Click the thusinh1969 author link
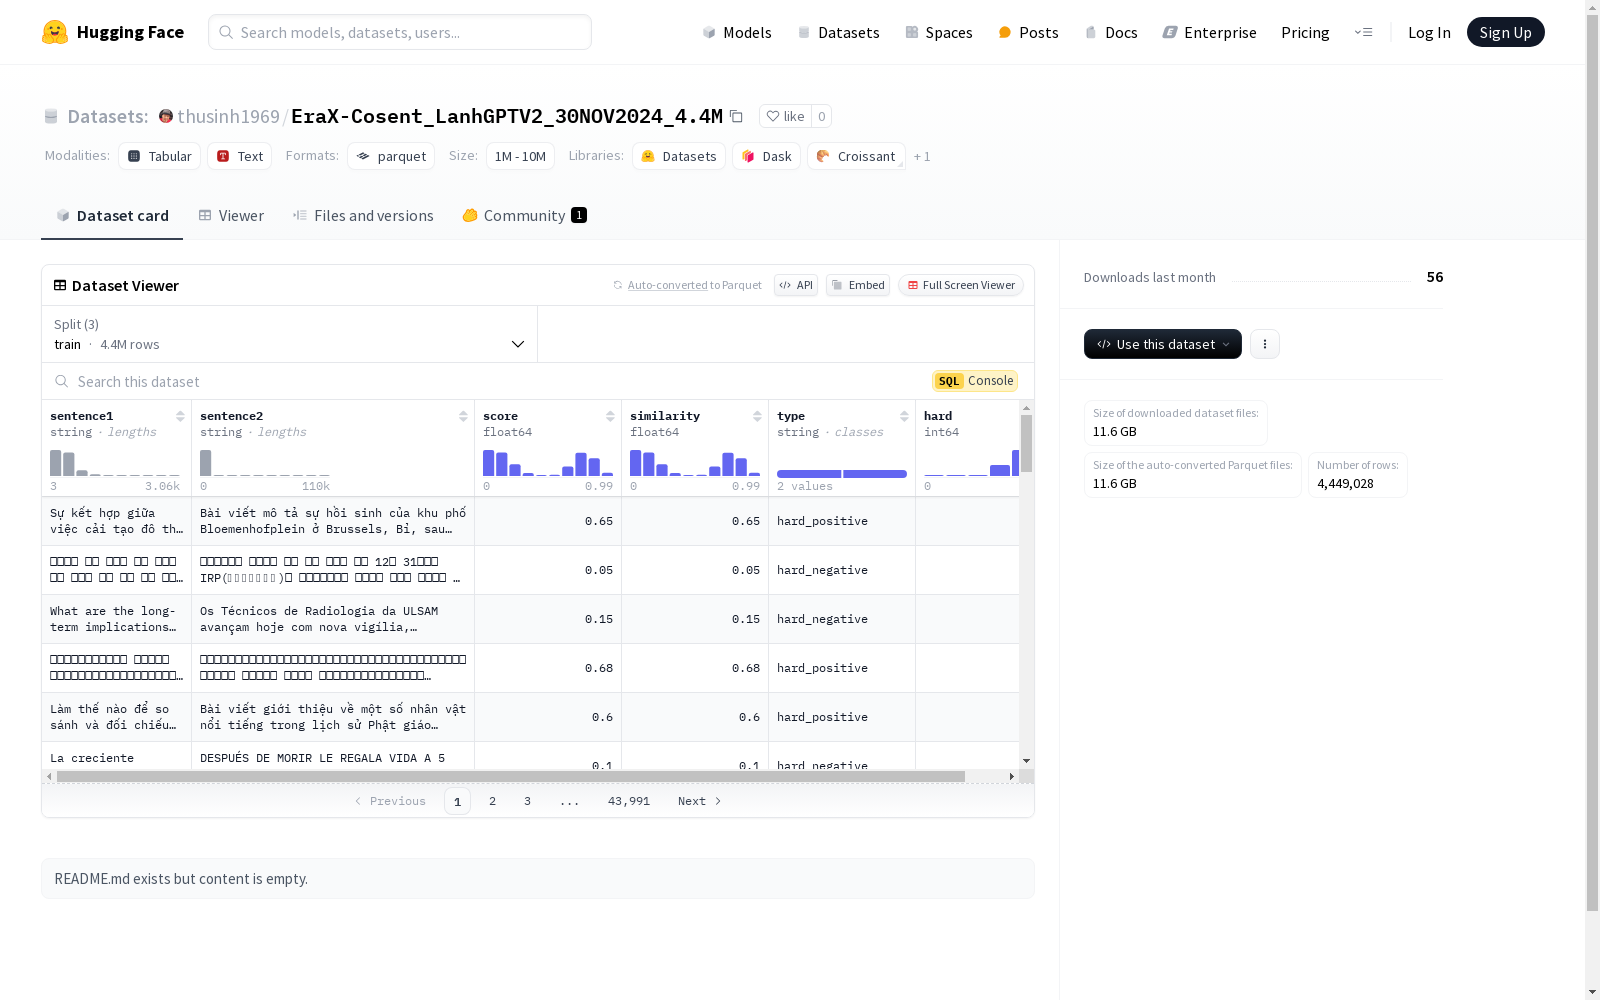The height and width of the screenshot is (1000, 1600). coord(228,116)
